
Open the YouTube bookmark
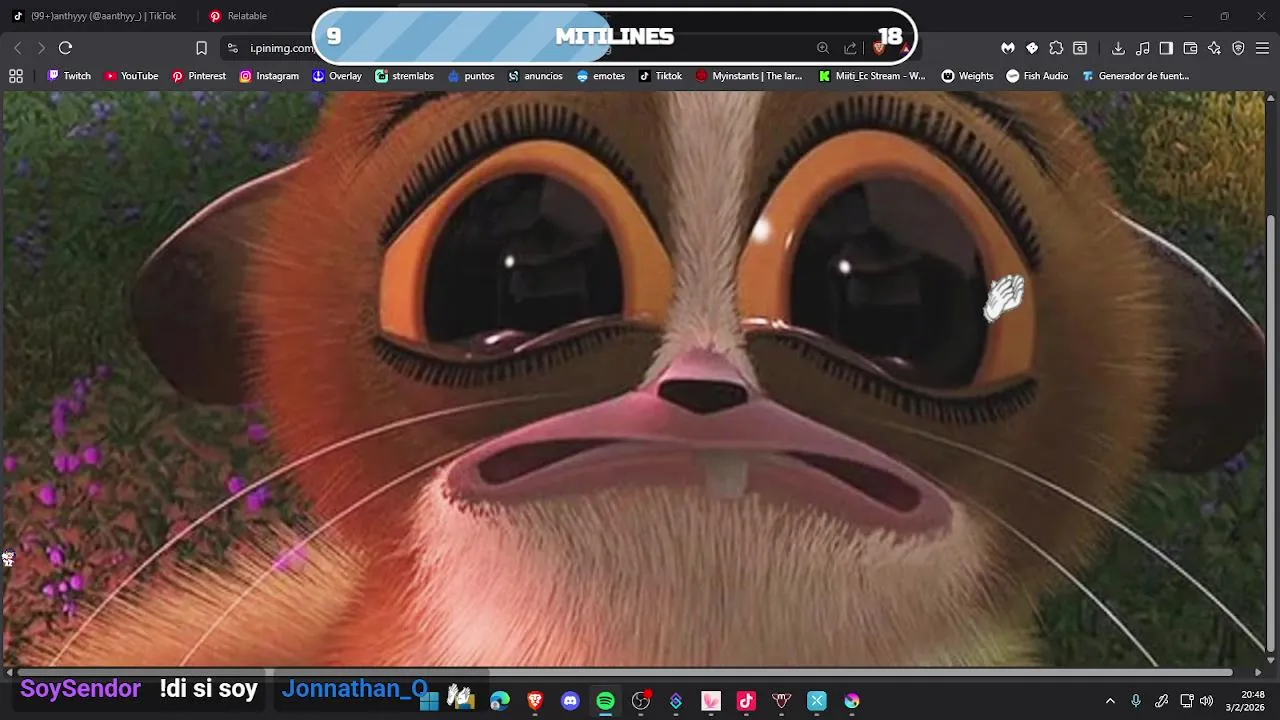131,76
